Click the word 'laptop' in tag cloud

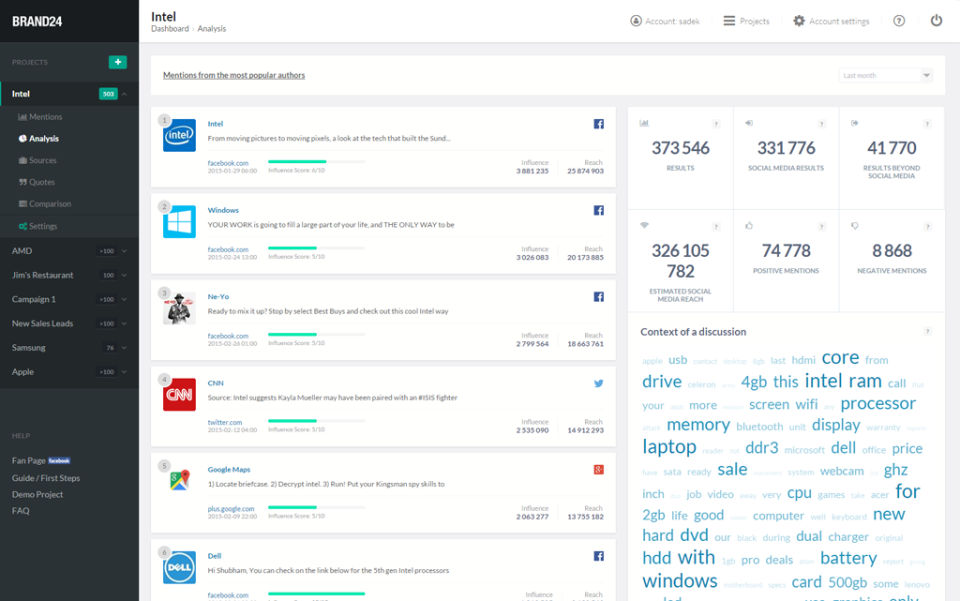click(669, 447)
